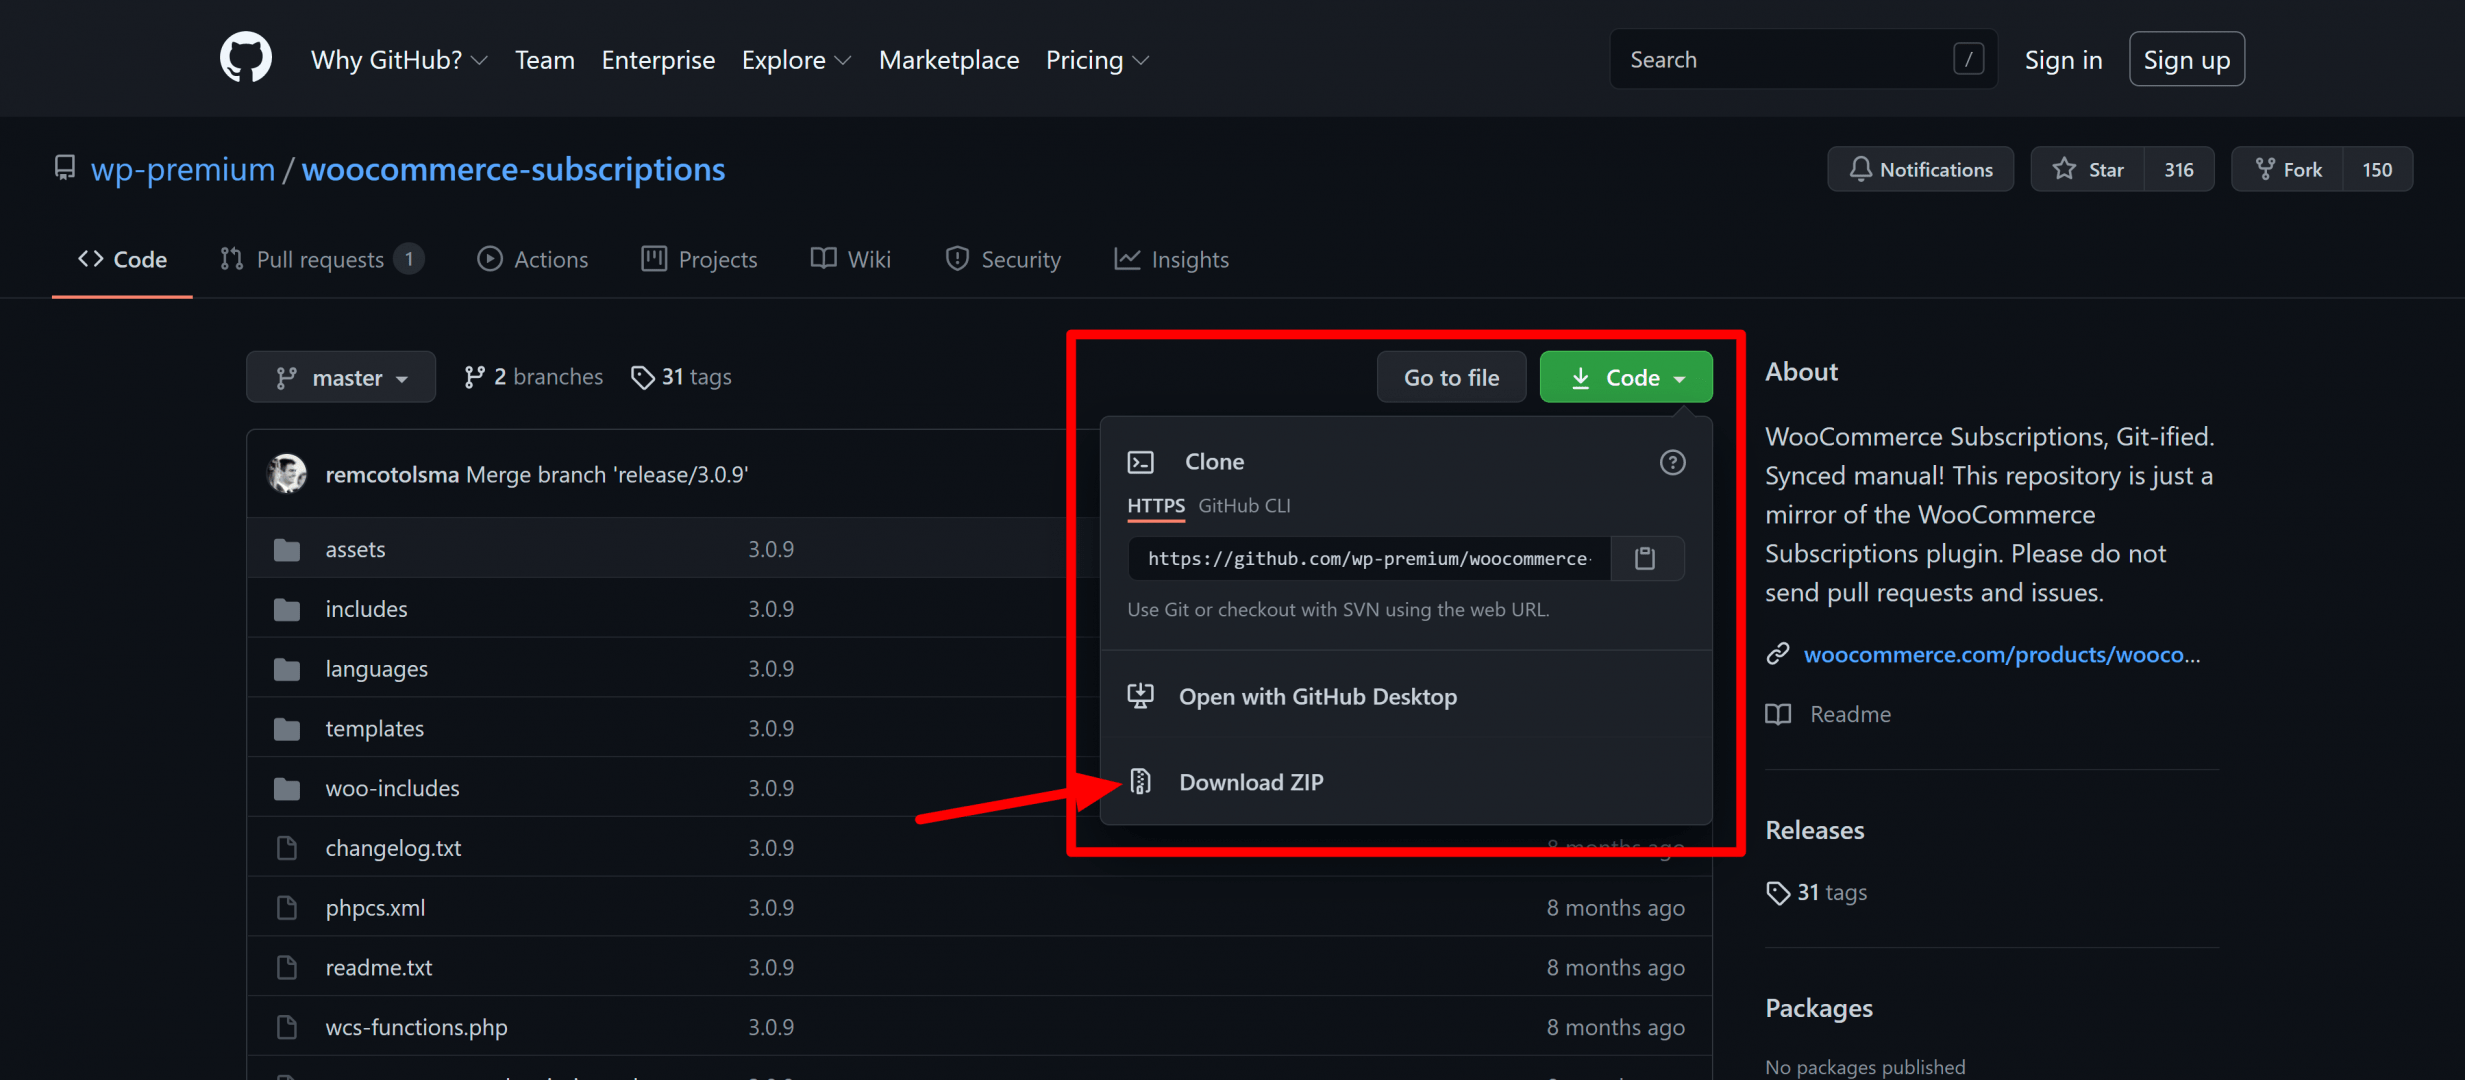Select the HTTPS clone URL field
This screenshot has width=2465, height=1080.
click(x=1369, y=558)
